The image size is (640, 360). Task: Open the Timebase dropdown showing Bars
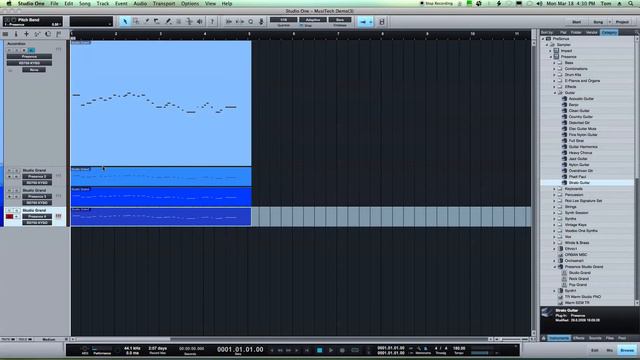340,20
